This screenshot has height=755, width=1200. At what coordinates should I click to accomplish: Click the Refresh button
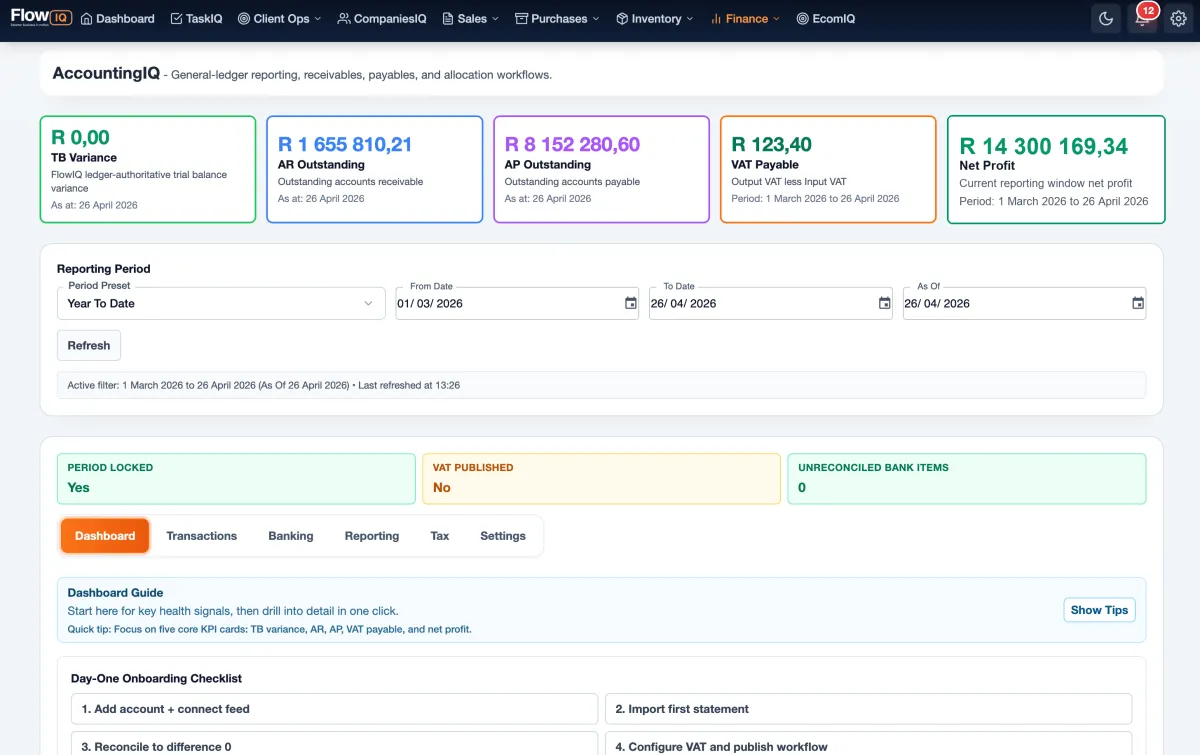(x=89, y=345)
